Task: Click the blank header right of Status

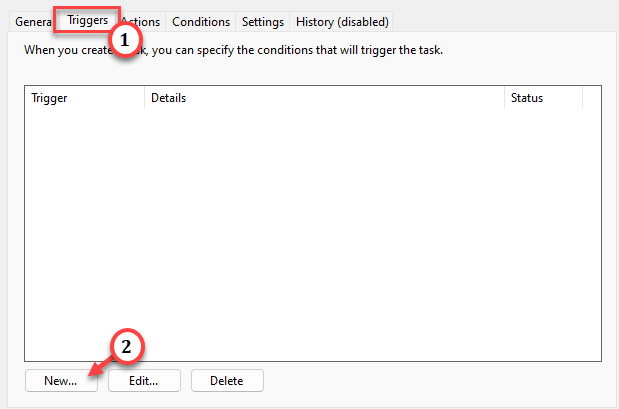Action: click(592, 98)
